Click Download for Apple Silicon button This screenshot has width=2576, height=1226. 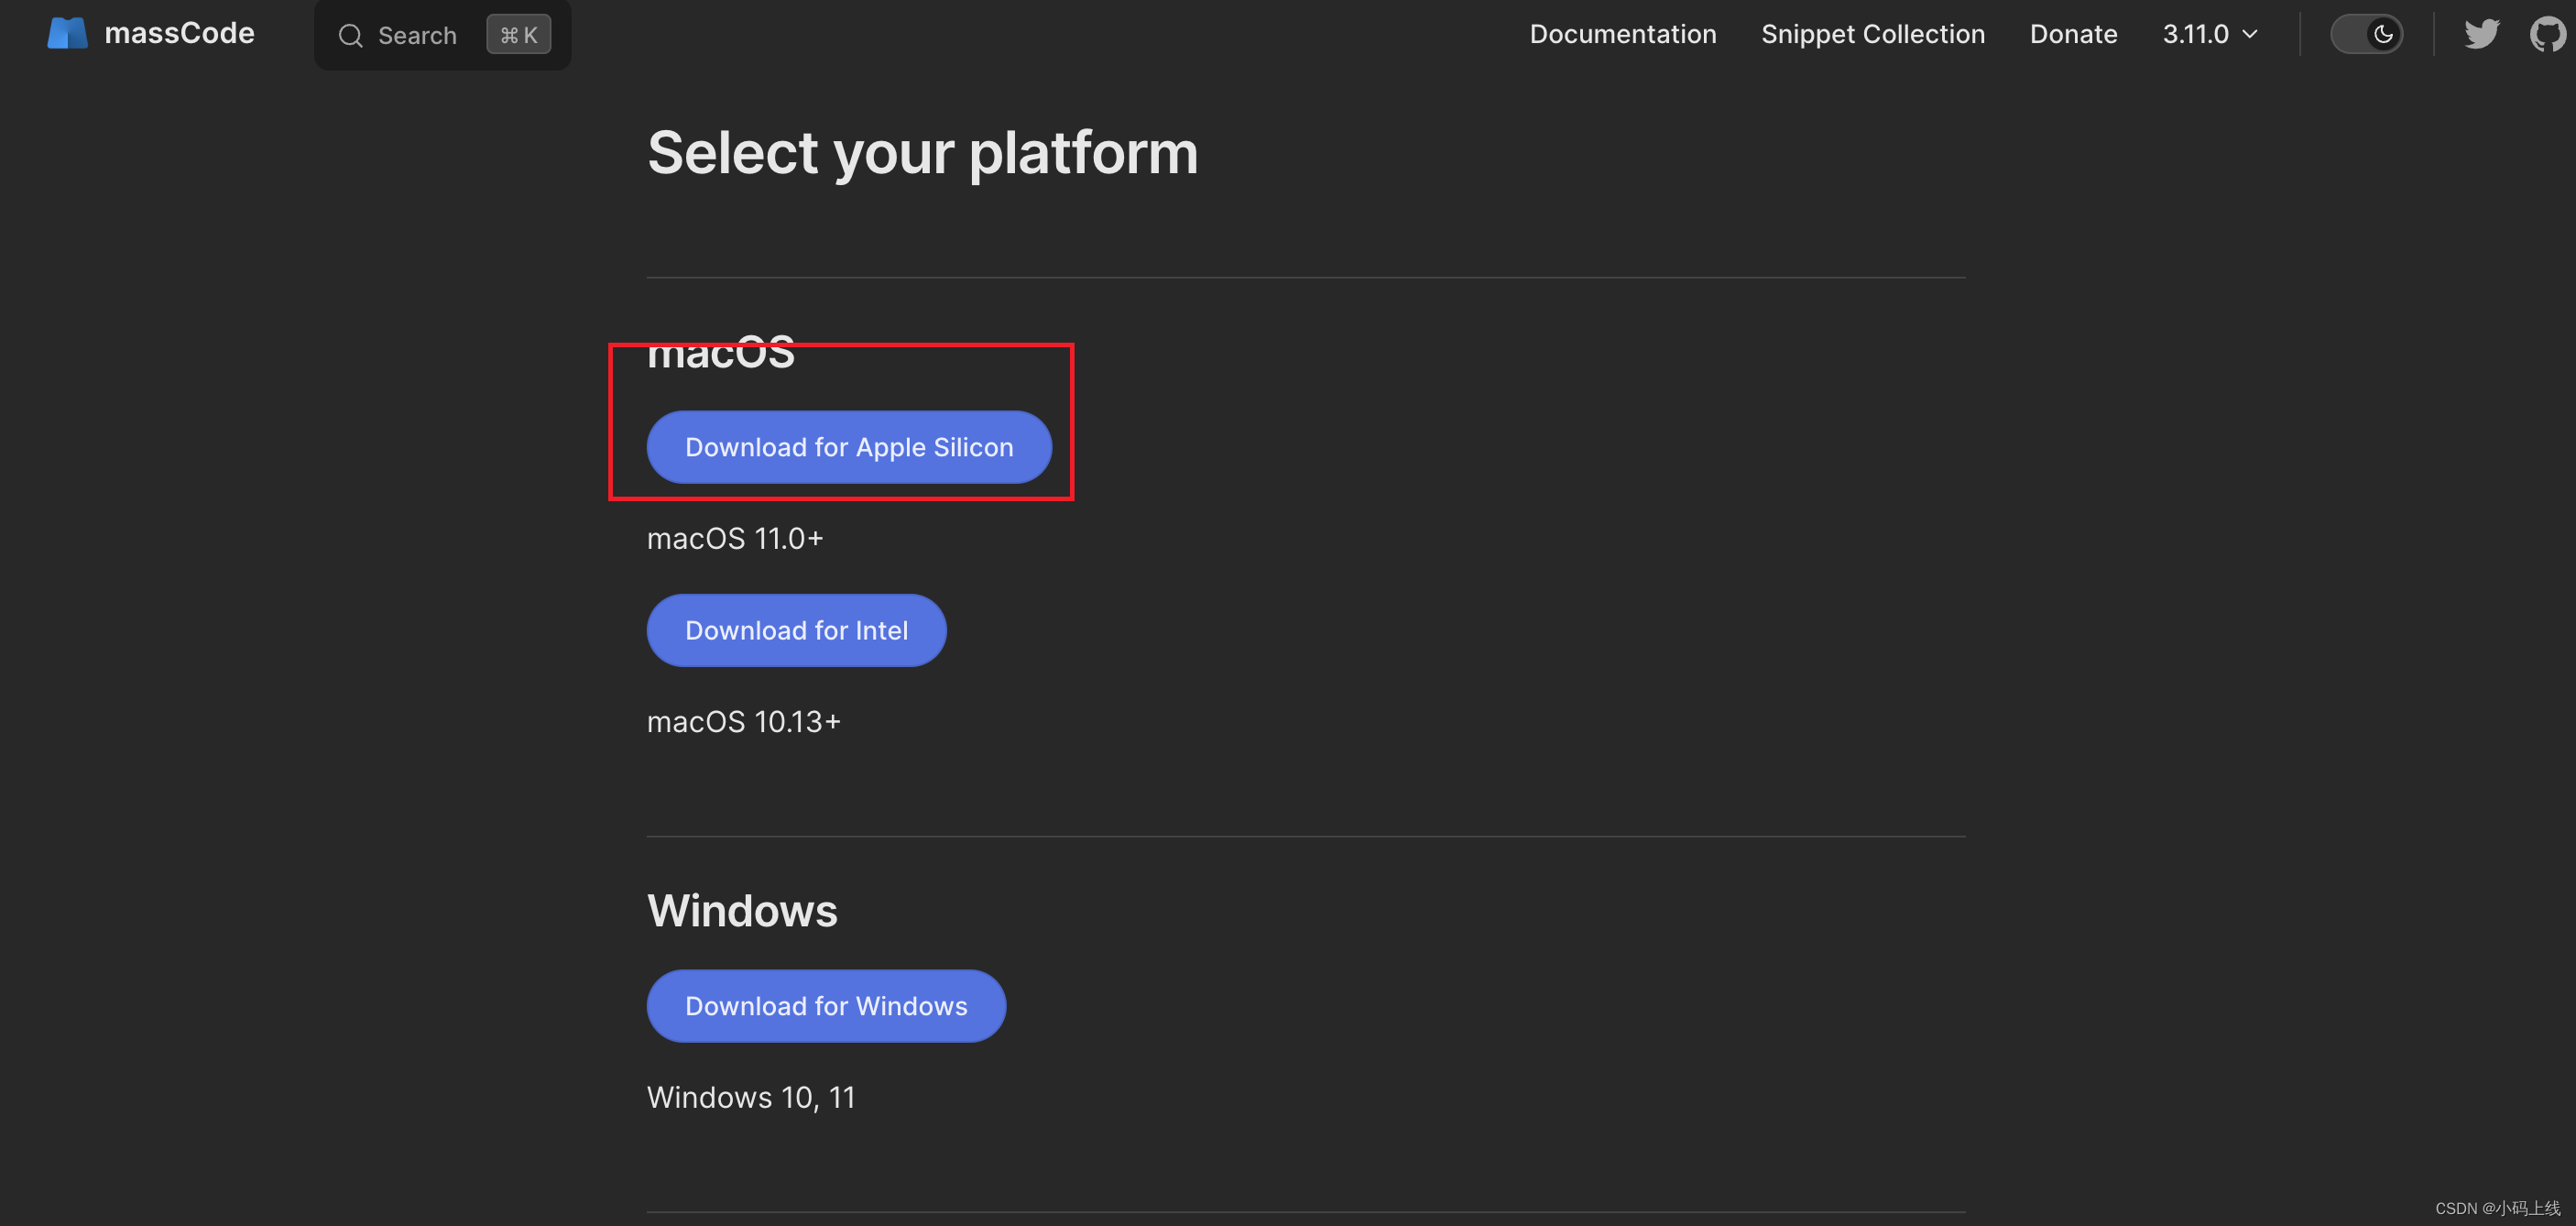pyautogui.click(x=849, y=447)
